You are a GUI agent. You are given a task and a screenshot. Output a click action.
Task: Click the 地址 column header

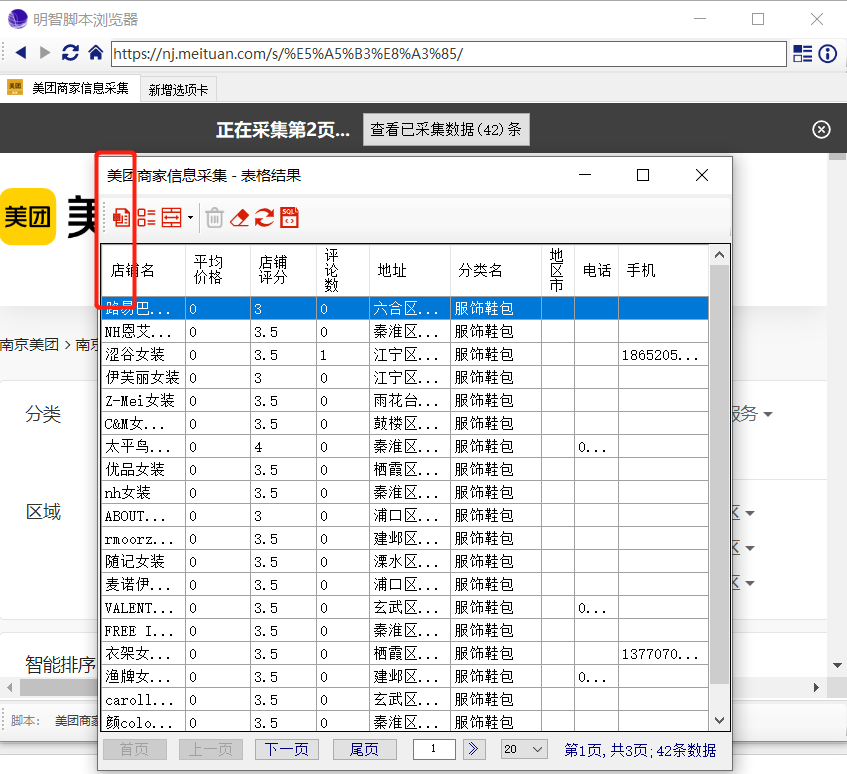tap(410, 270)
